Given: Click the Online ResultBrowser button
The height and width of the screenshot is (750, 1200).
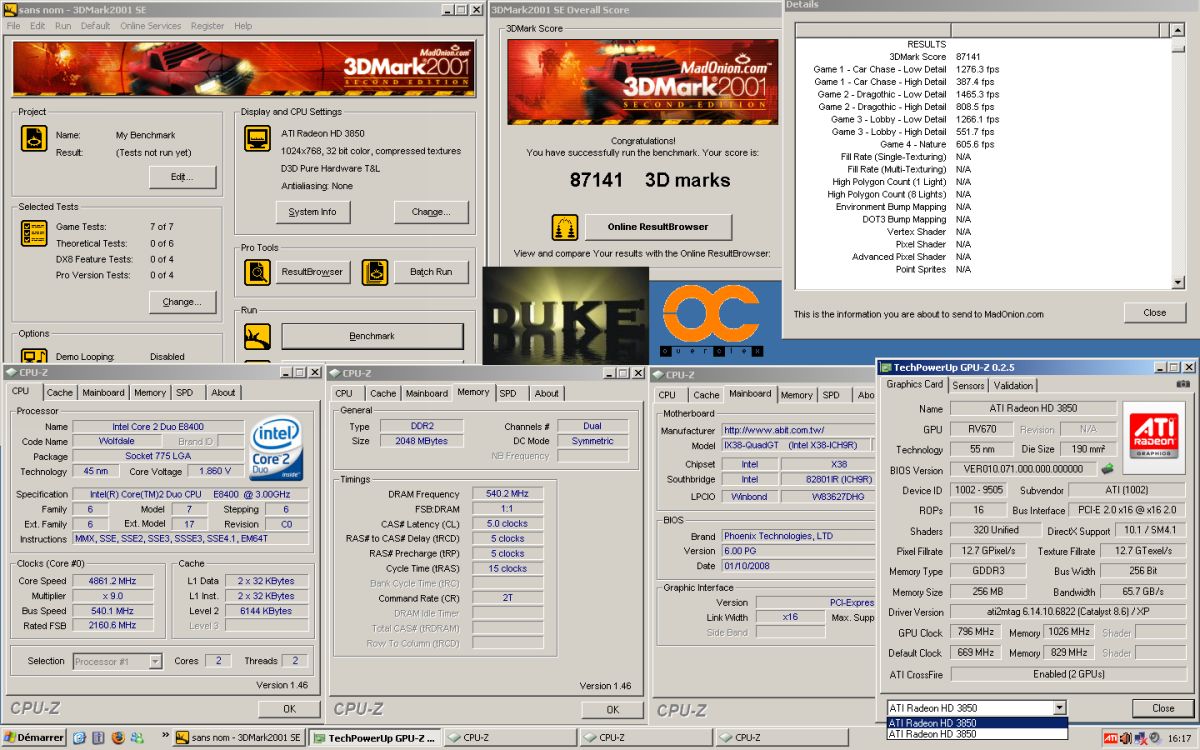Looking at the screenshot, I should [x=658, y=227].
